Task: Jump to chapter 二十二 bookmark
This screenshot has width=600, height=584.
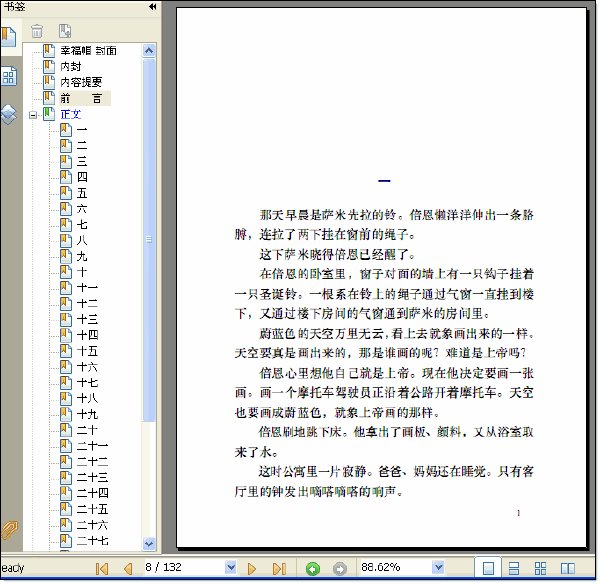Action: [93, 462]
